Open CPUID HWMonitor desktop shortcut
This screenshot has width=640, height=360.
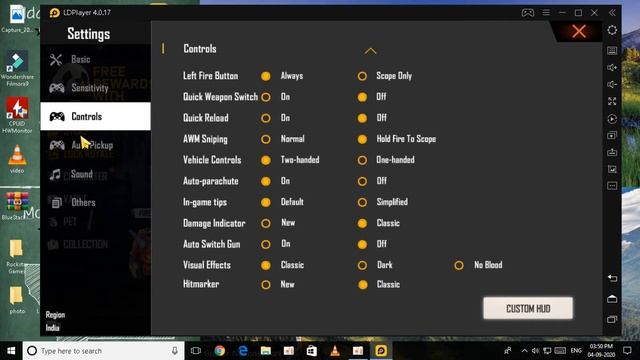click(17, 115)
